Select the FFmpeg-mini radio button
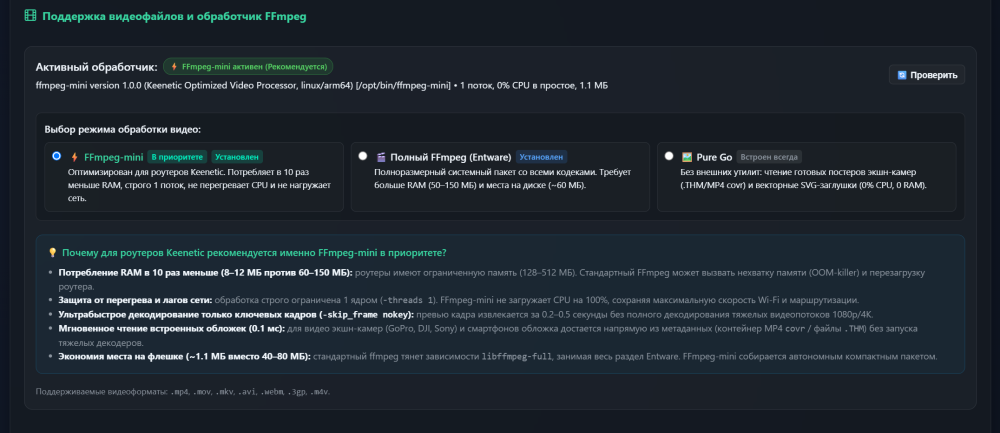This screenshot has width=1000, height=433. tap(57, 156)
